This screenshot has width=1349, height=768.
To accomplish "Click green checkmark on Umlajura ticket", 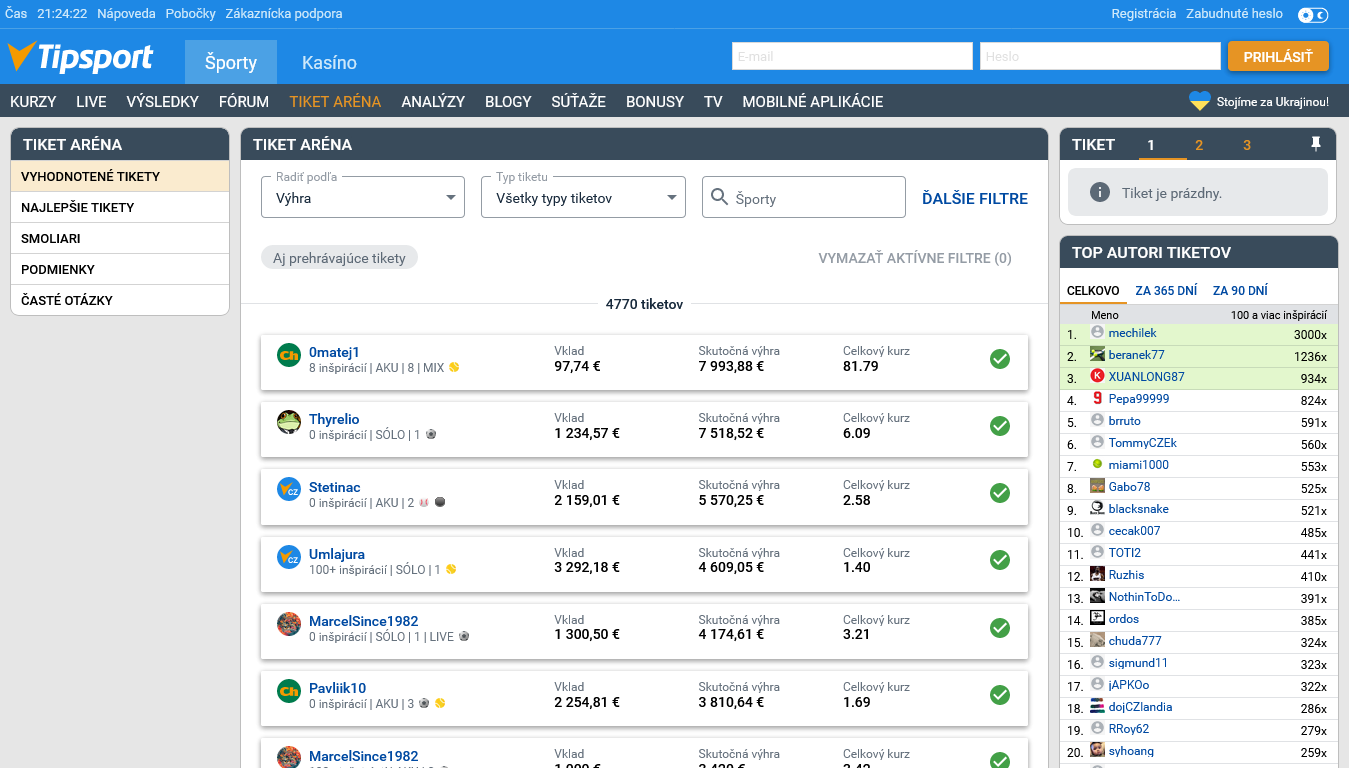I will tap(999, 560).
